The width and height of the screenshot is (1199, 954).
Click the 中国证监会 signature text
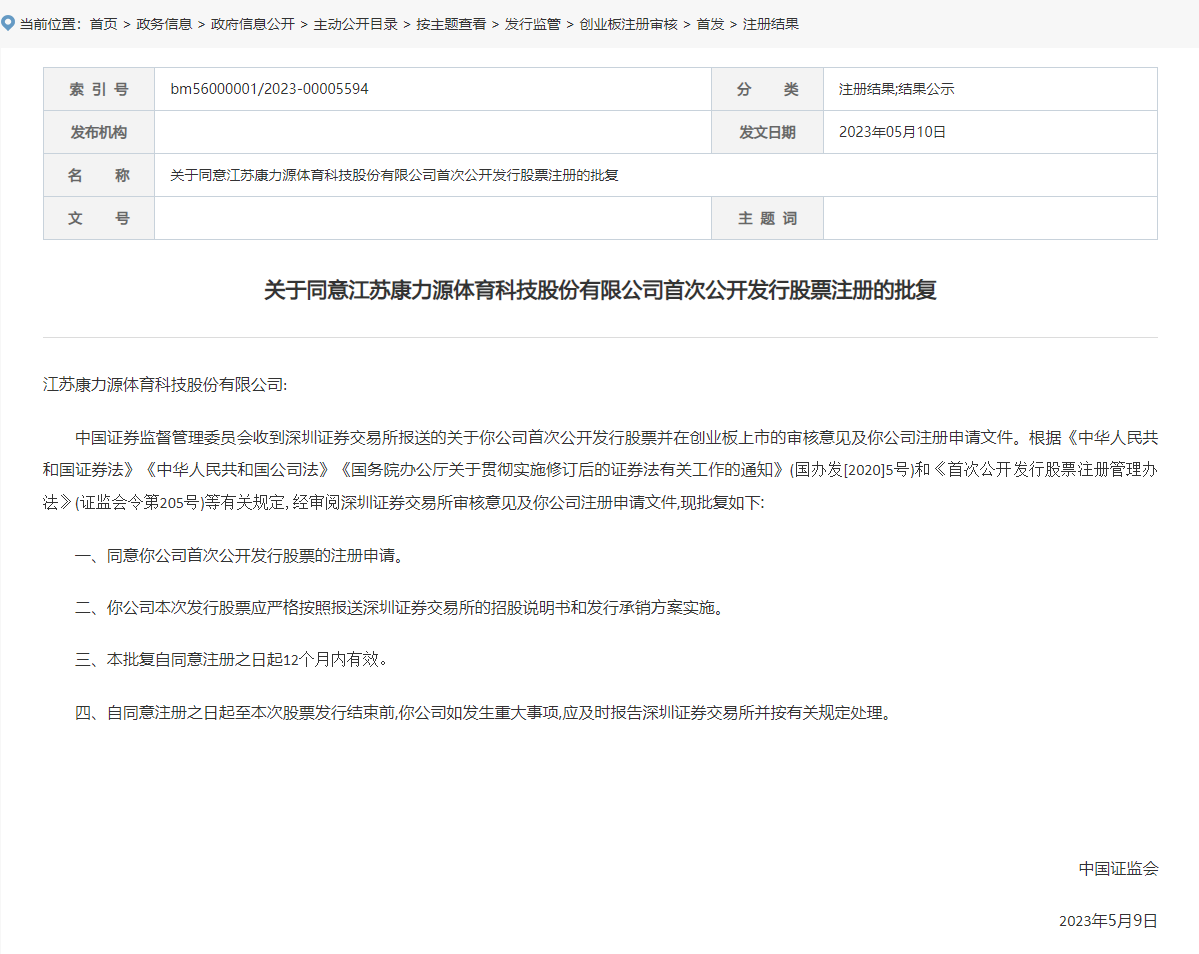tap(1118, 869)
